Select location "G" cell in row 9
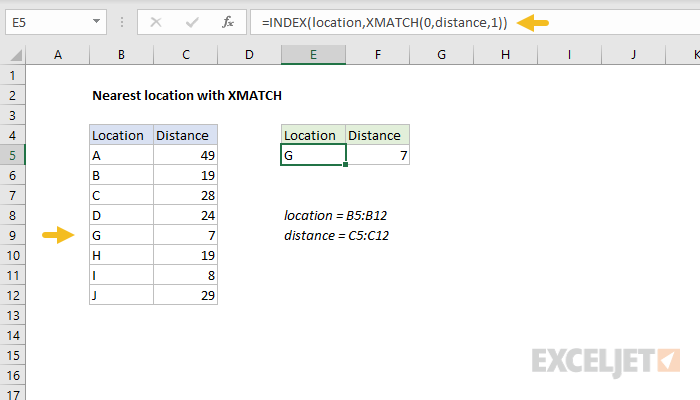The image size is (700, 400). [x=121, y=236]
